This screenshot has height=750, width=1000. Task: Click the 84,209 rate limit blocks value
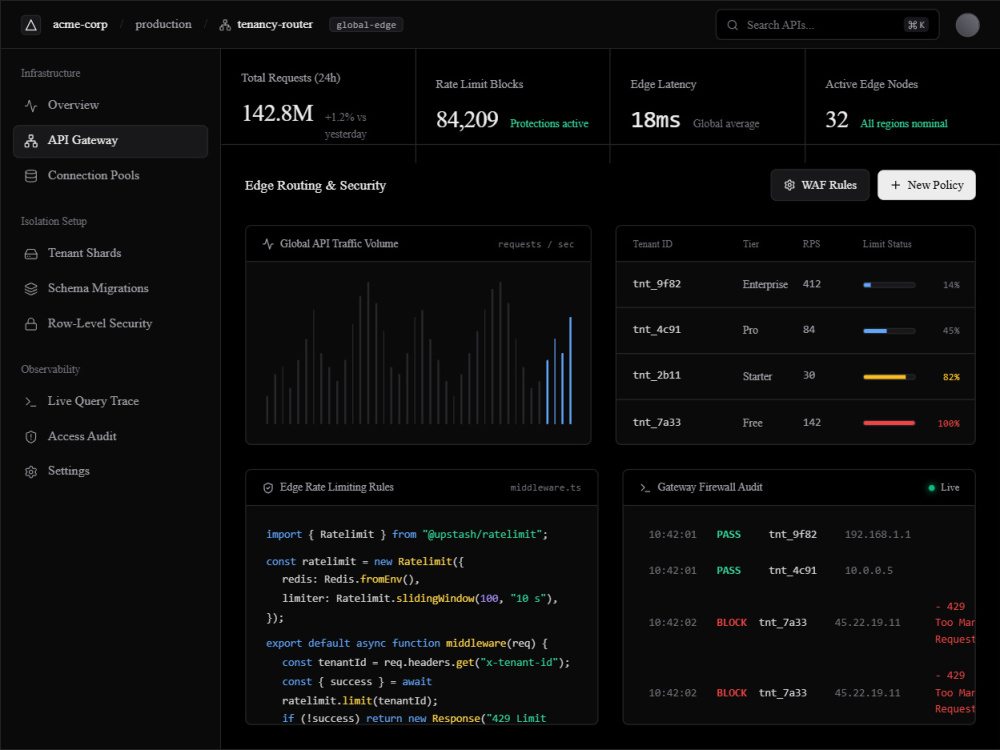[x=467, y=119]
